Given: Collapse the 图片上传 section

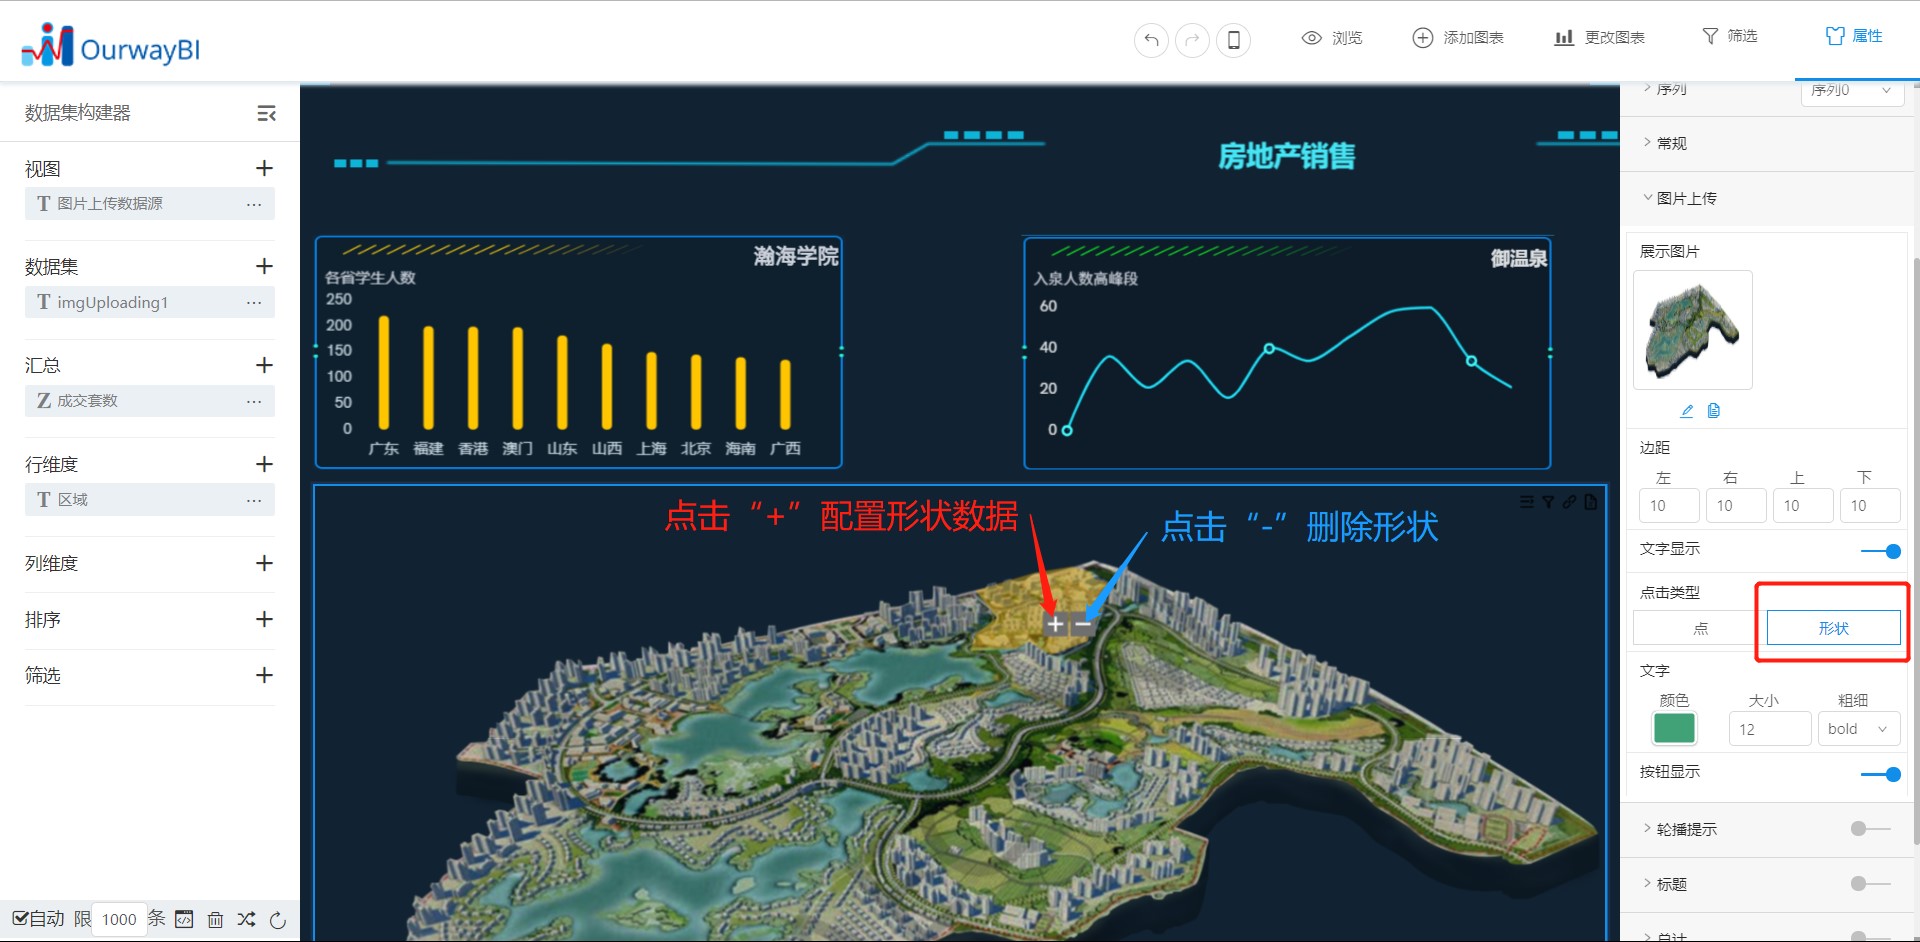Looking at the screenshot, I should [x=1680, y=198].
